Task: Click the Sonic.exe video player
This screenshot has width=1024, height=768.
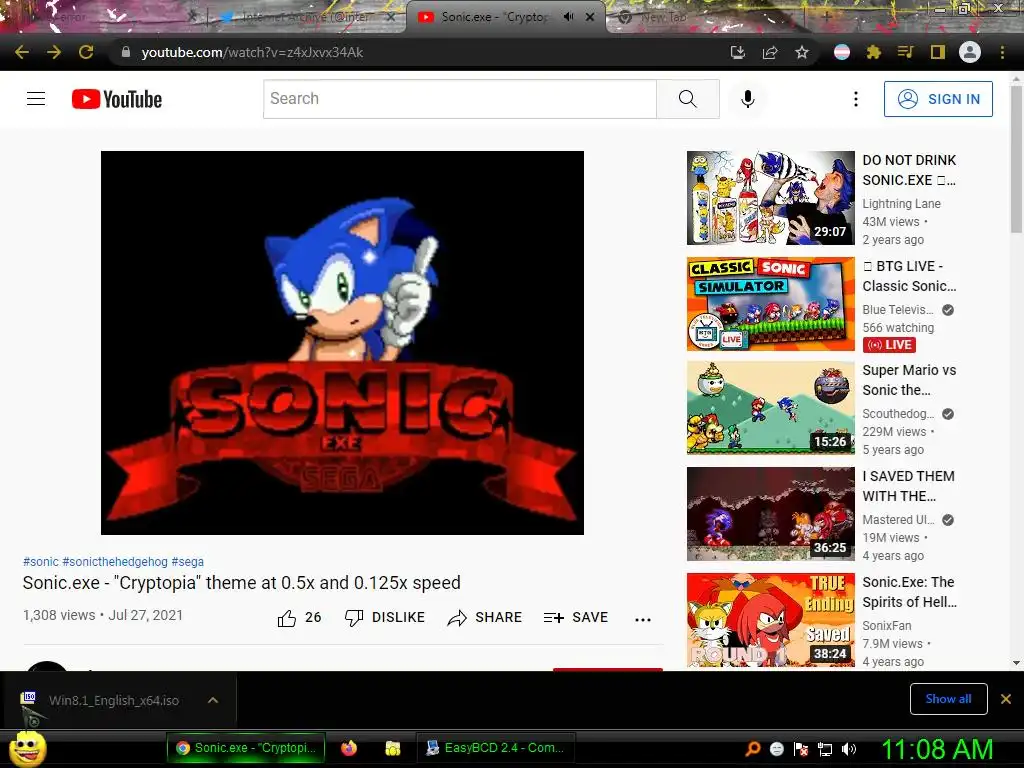Action: 342,343
